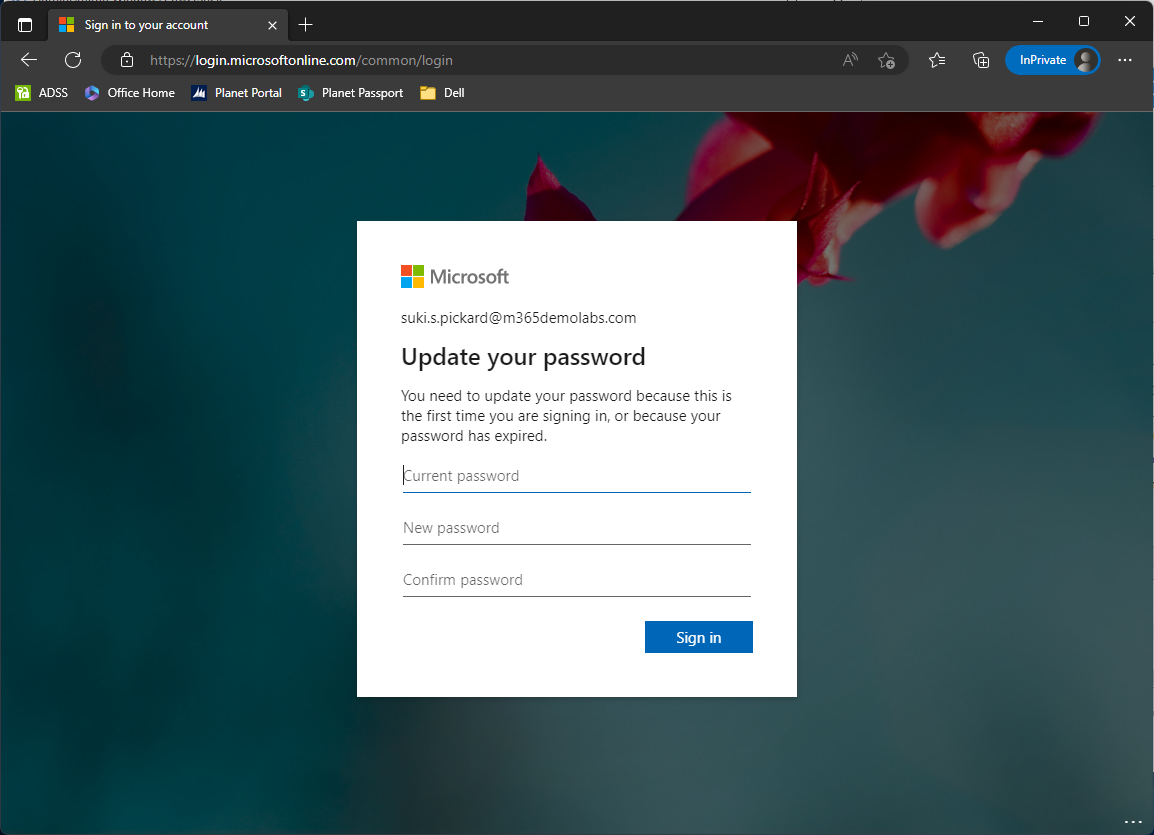Expand the Dell bookmarks folder

[x=443, y=93]
